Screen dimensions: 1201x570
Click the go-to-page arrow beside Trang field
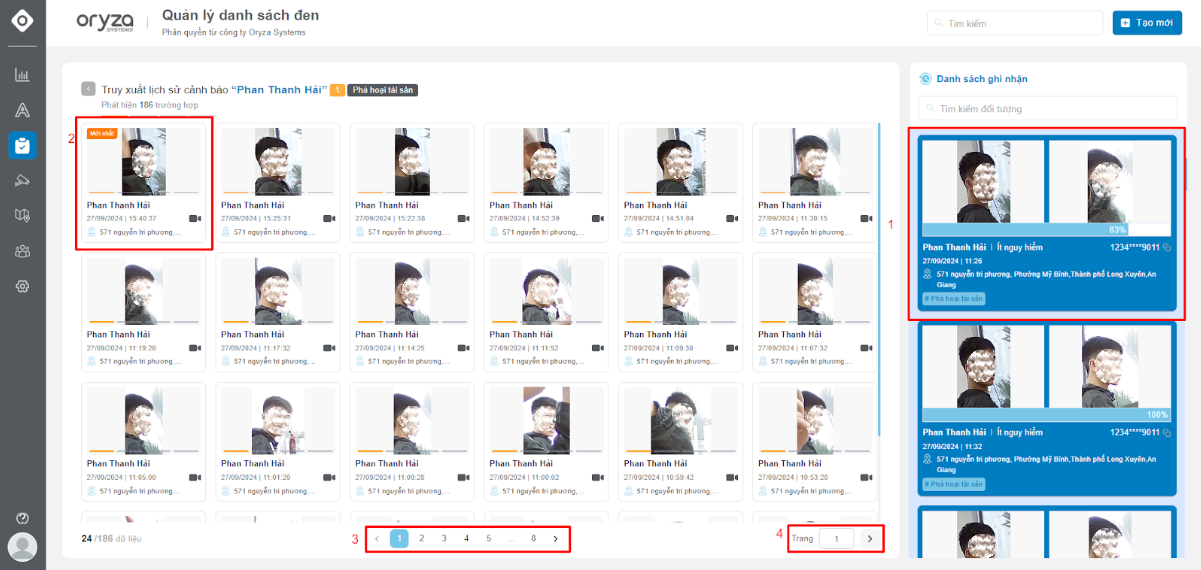coord(870,539)
